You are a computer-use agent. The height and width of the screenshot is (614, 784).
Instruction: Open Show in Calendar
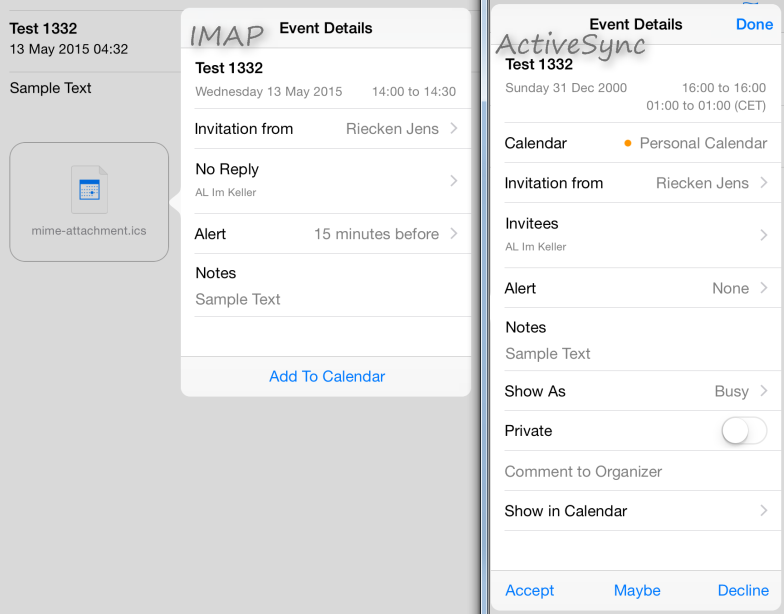[636, 511]
